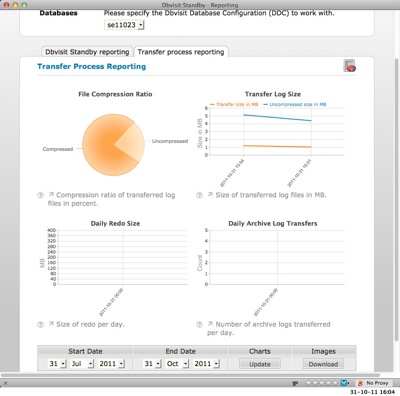The height and width of the screenshot is (396, 400).
Task: Click the Daily Redo Size chart title
Action: pyautogui.click(x=115, y=224)
